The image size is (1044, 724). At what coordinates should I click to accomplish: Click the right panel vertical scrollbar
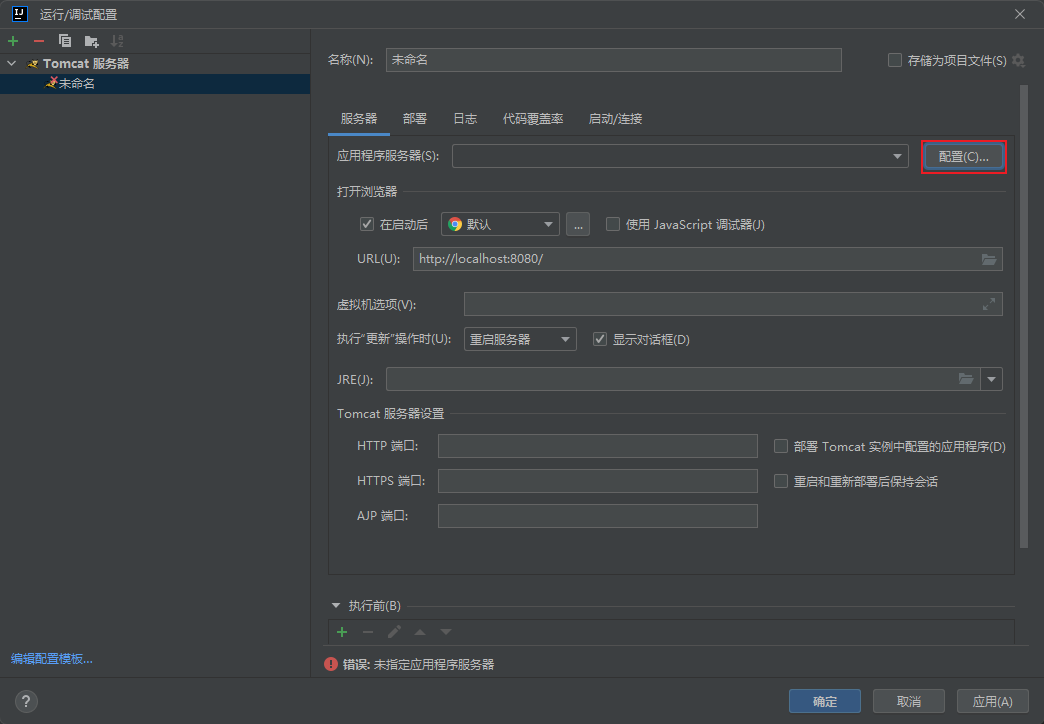(1024, 316)
